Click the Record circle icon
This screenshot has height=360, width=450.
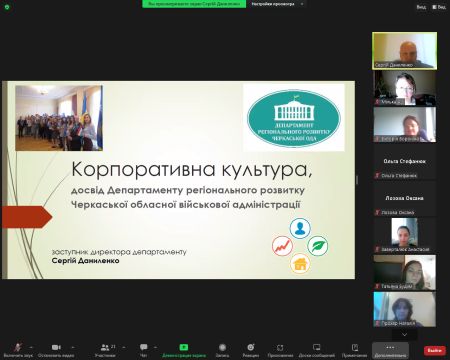point(222,347)
